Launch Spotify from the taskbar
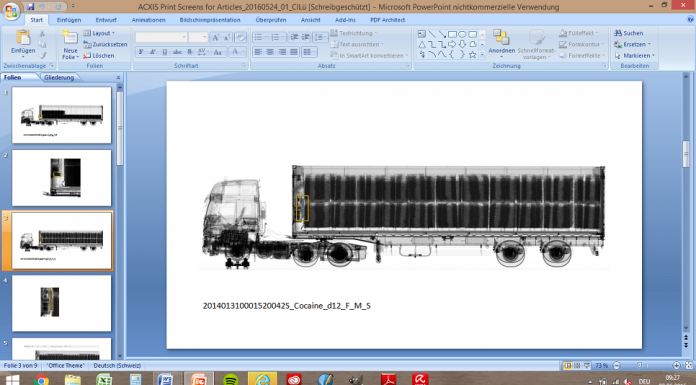This screenshot has height=385, width=696. [x=230, y=380]
